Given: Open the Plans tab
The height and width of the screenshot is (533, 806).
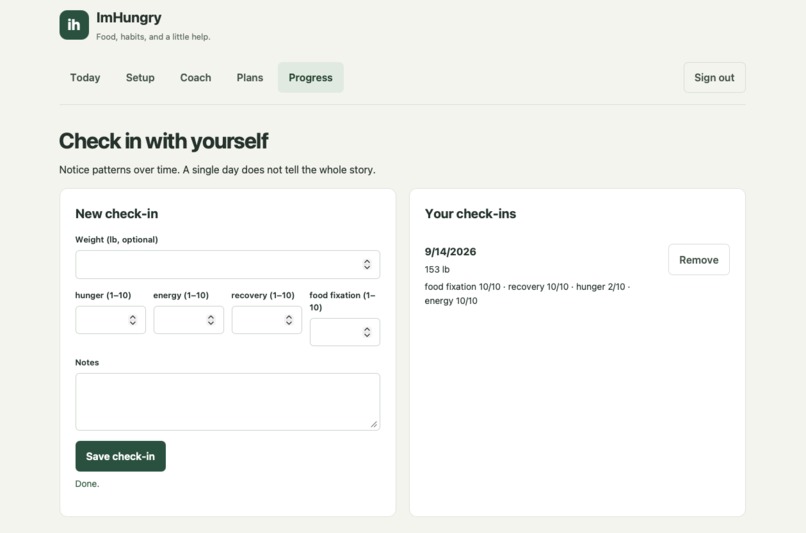Looking at the screenshot, I should [250, 78].
